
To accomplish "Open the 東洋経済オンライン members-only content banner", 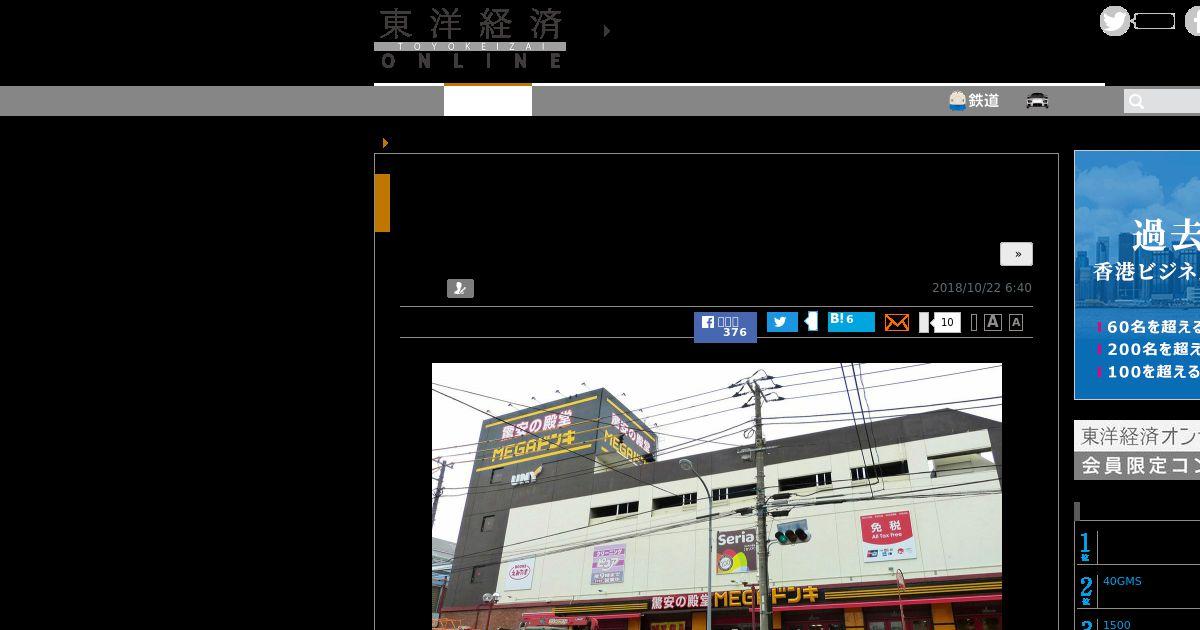I will (1137, 449).
